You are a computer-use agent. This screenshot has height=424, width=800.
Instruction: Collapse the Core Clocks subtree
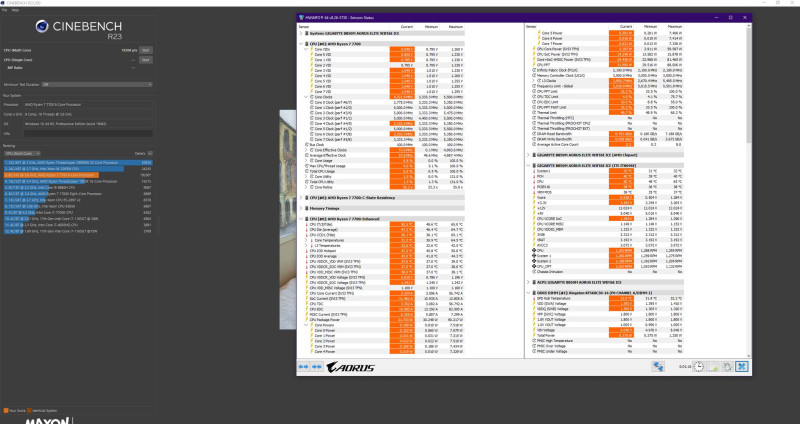click(x=306, y=97)
